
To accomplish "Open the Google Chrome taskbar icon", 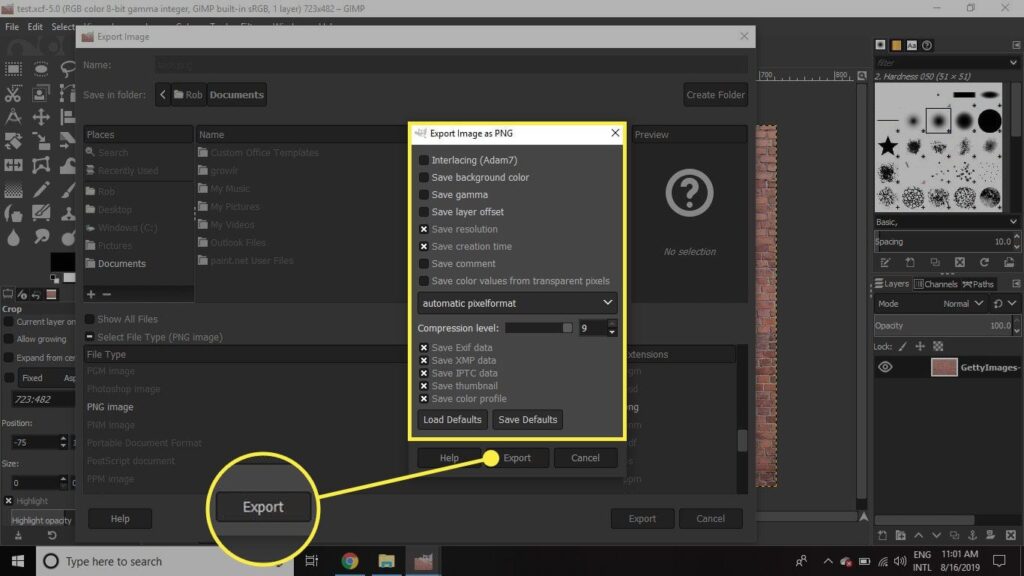I will click(x=350, y=560).
